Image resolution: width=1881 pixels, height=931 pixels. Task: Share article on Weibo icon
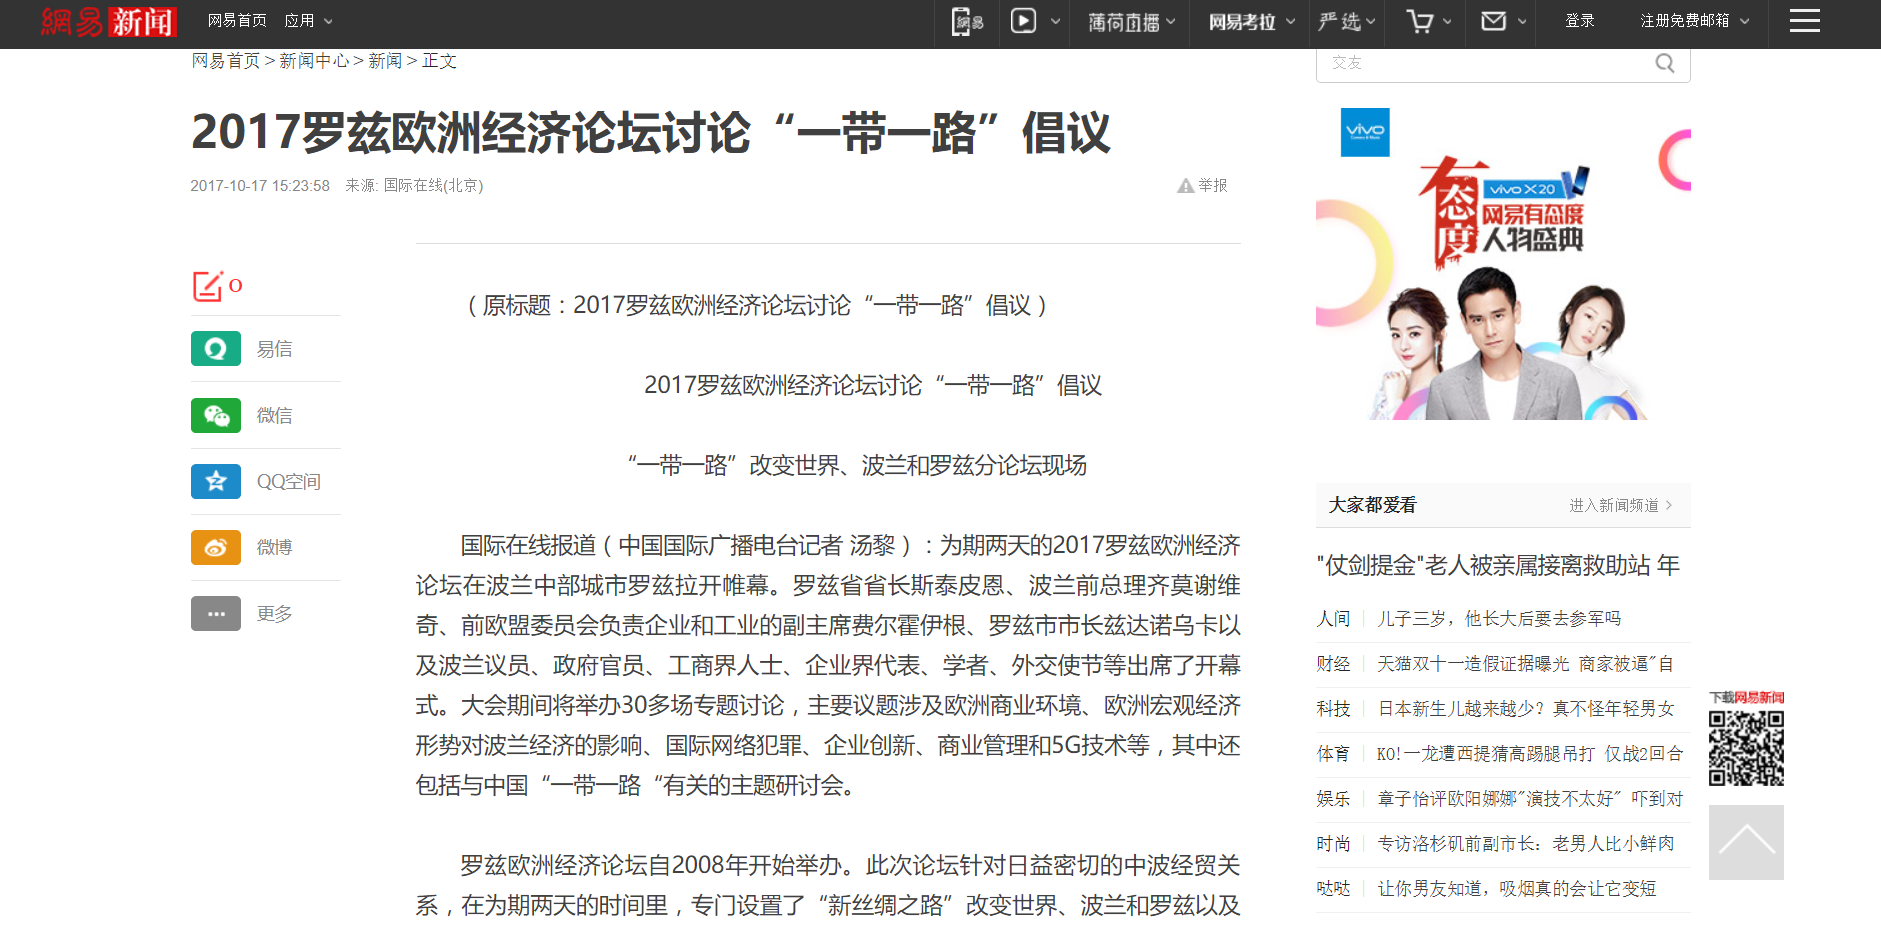(215, 547)
